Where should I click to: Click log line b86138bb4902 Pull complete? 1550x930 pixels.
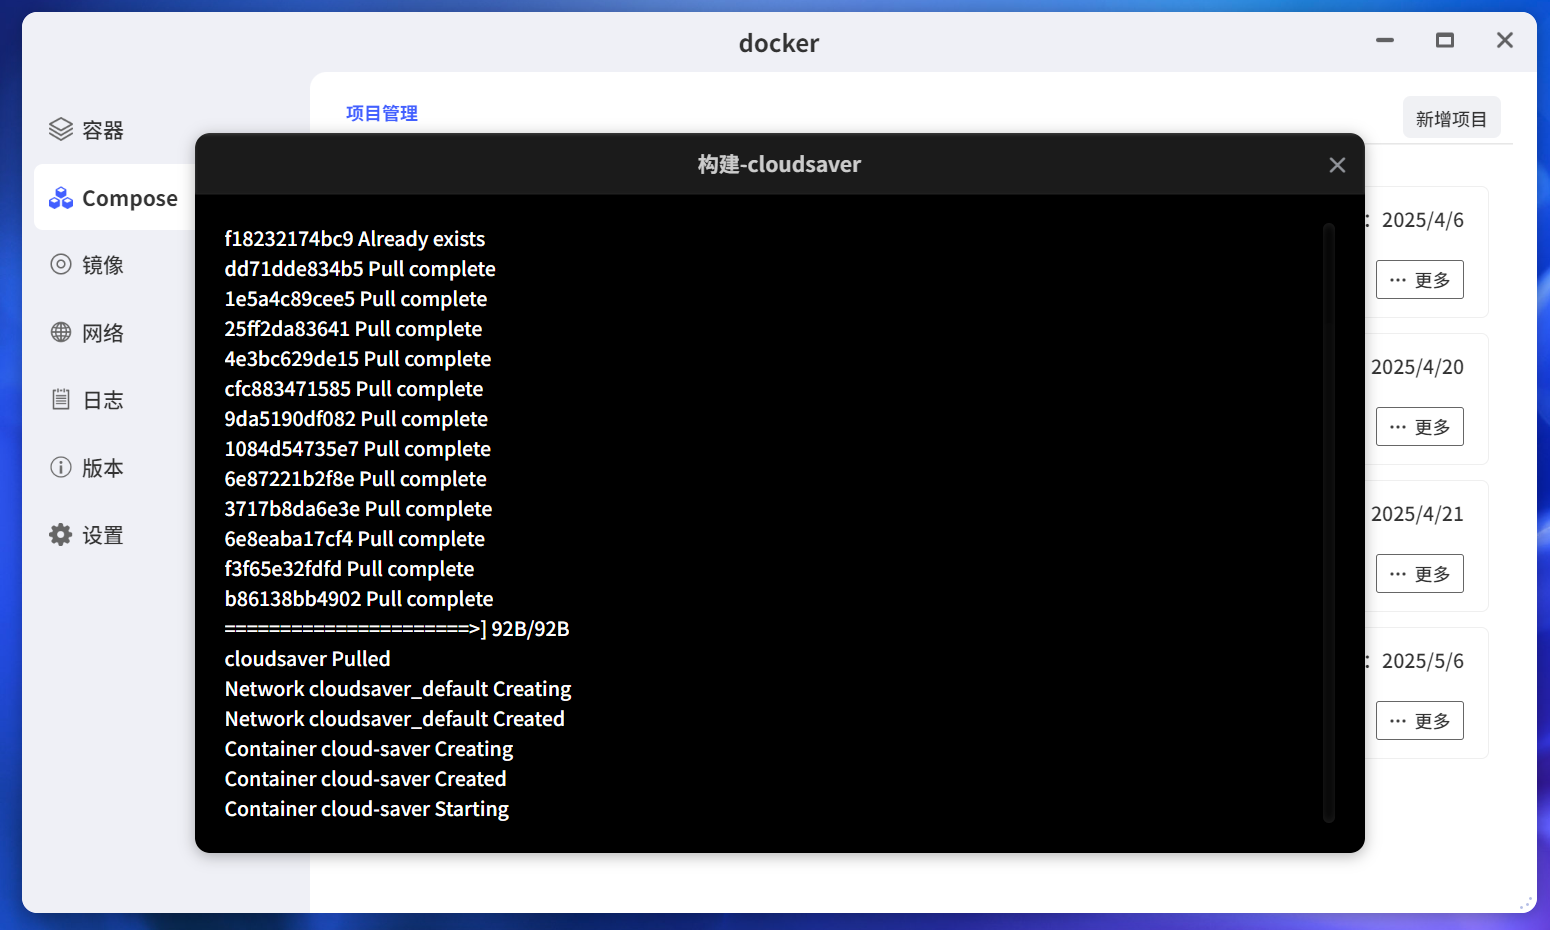pyautogui.click(x=359, y=599)
